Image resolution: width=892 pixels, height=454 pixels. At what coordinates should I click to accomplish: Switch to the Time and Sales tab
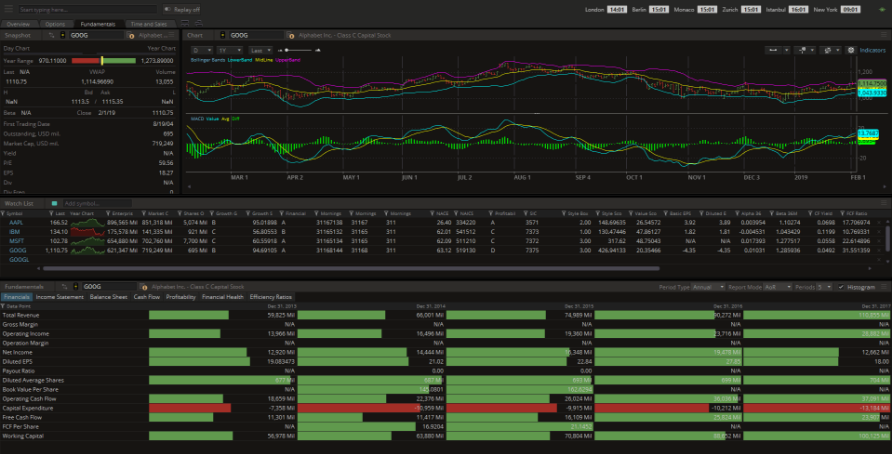(148, 23)
